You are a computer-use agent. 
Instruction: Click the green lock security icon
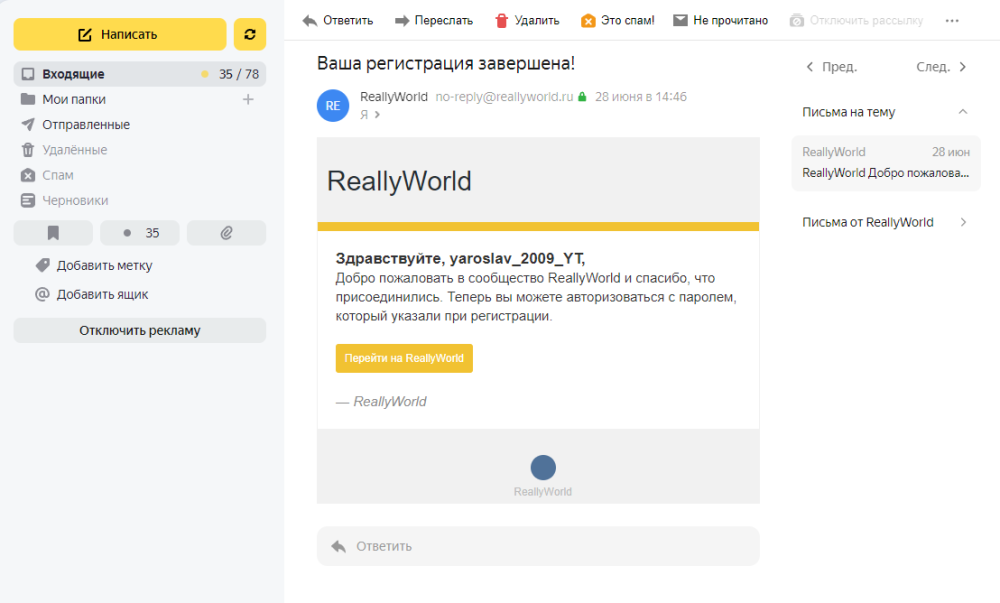(x=582, y=97)
